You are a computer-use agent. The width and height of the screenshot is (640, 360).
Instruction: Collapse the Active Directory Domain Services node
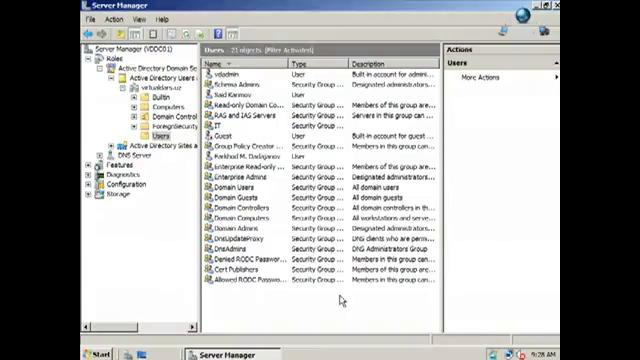tap(100, 68)
